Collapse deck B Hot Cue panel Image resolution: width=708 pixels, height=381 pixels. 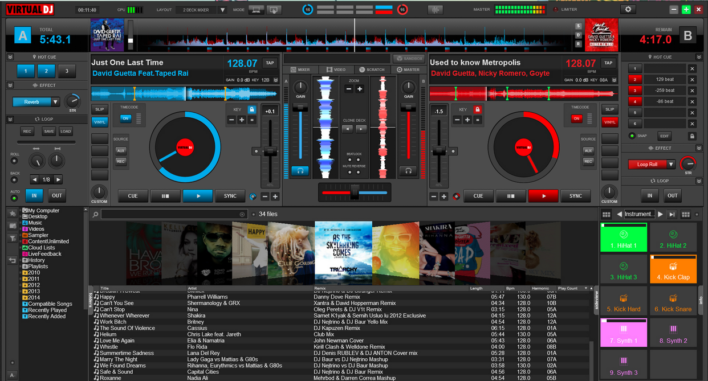[x=699, y=57]
